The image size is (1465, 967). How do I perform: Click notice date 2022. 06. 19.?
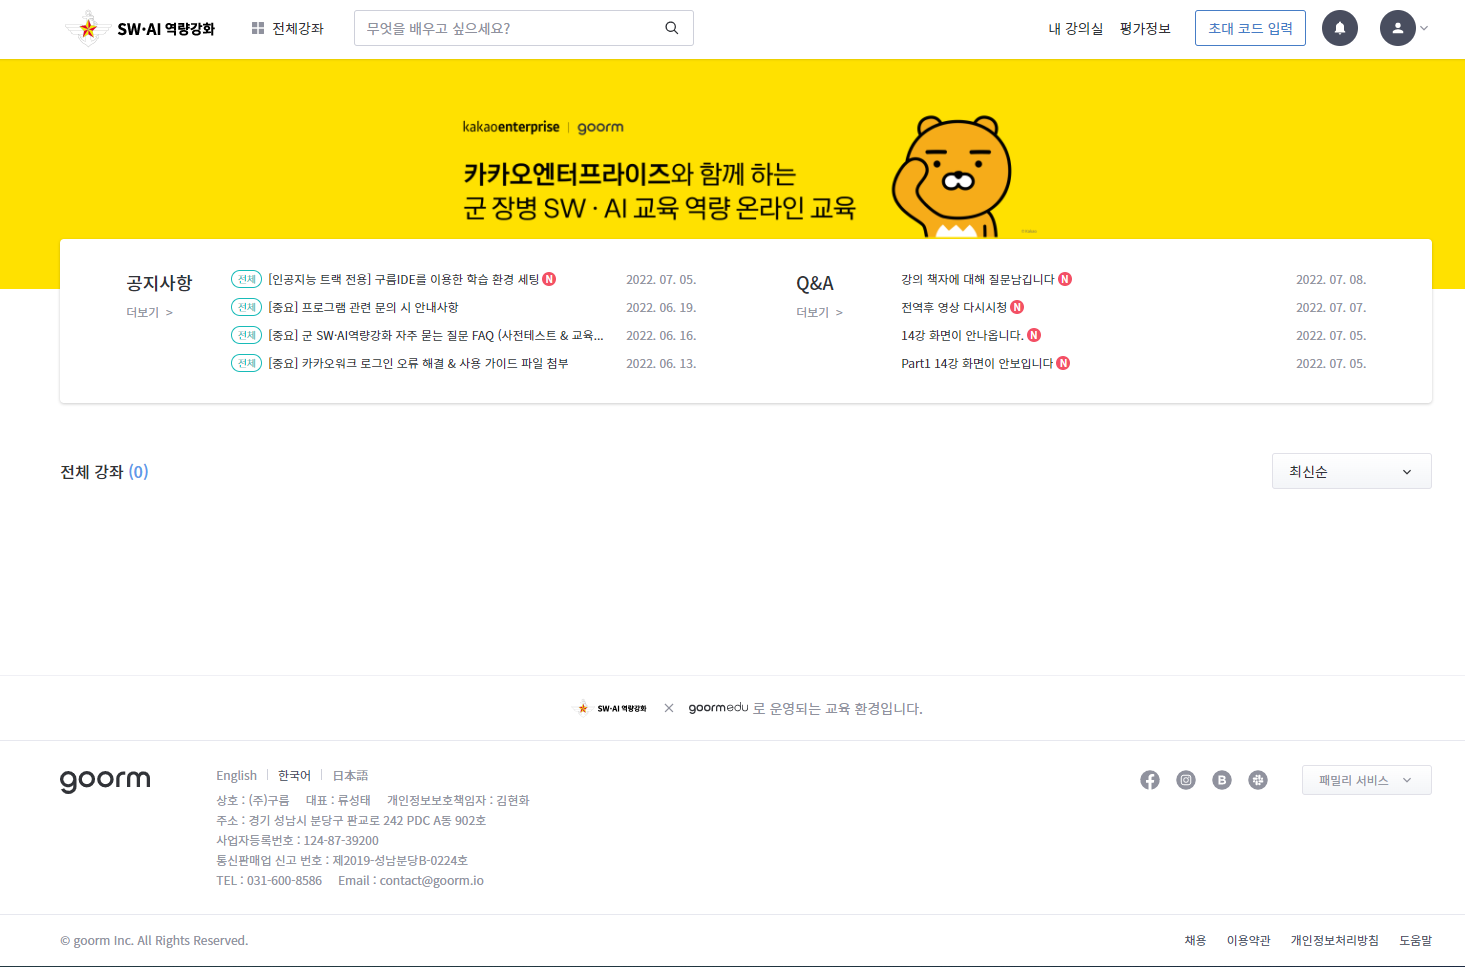pos(661,307)
